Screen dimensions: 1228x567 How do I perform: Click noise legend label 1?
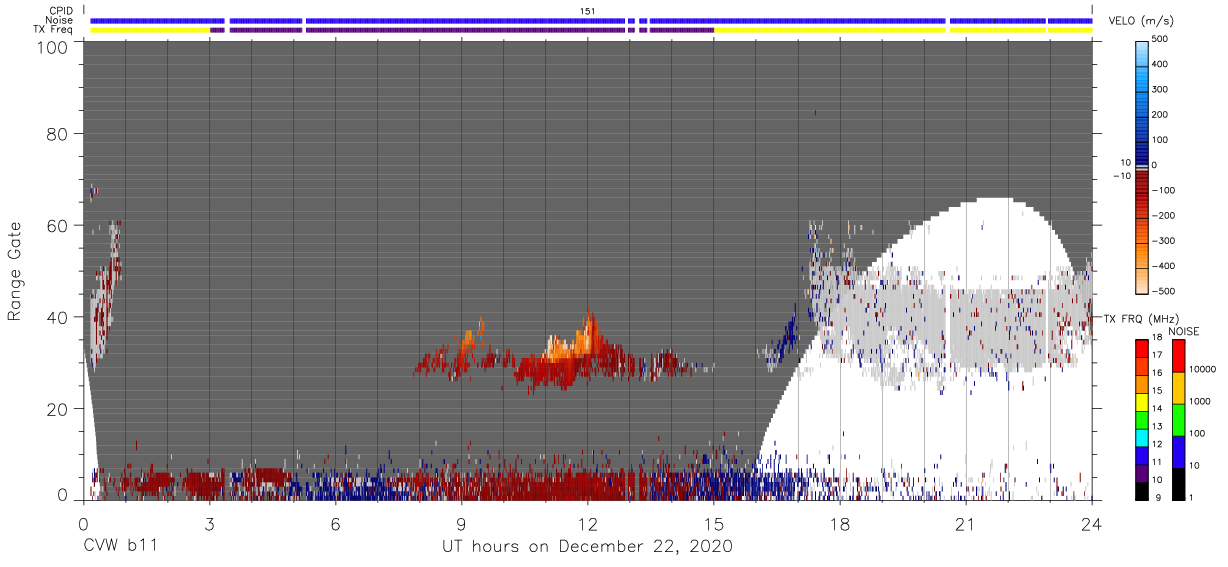click(1191, 498)
